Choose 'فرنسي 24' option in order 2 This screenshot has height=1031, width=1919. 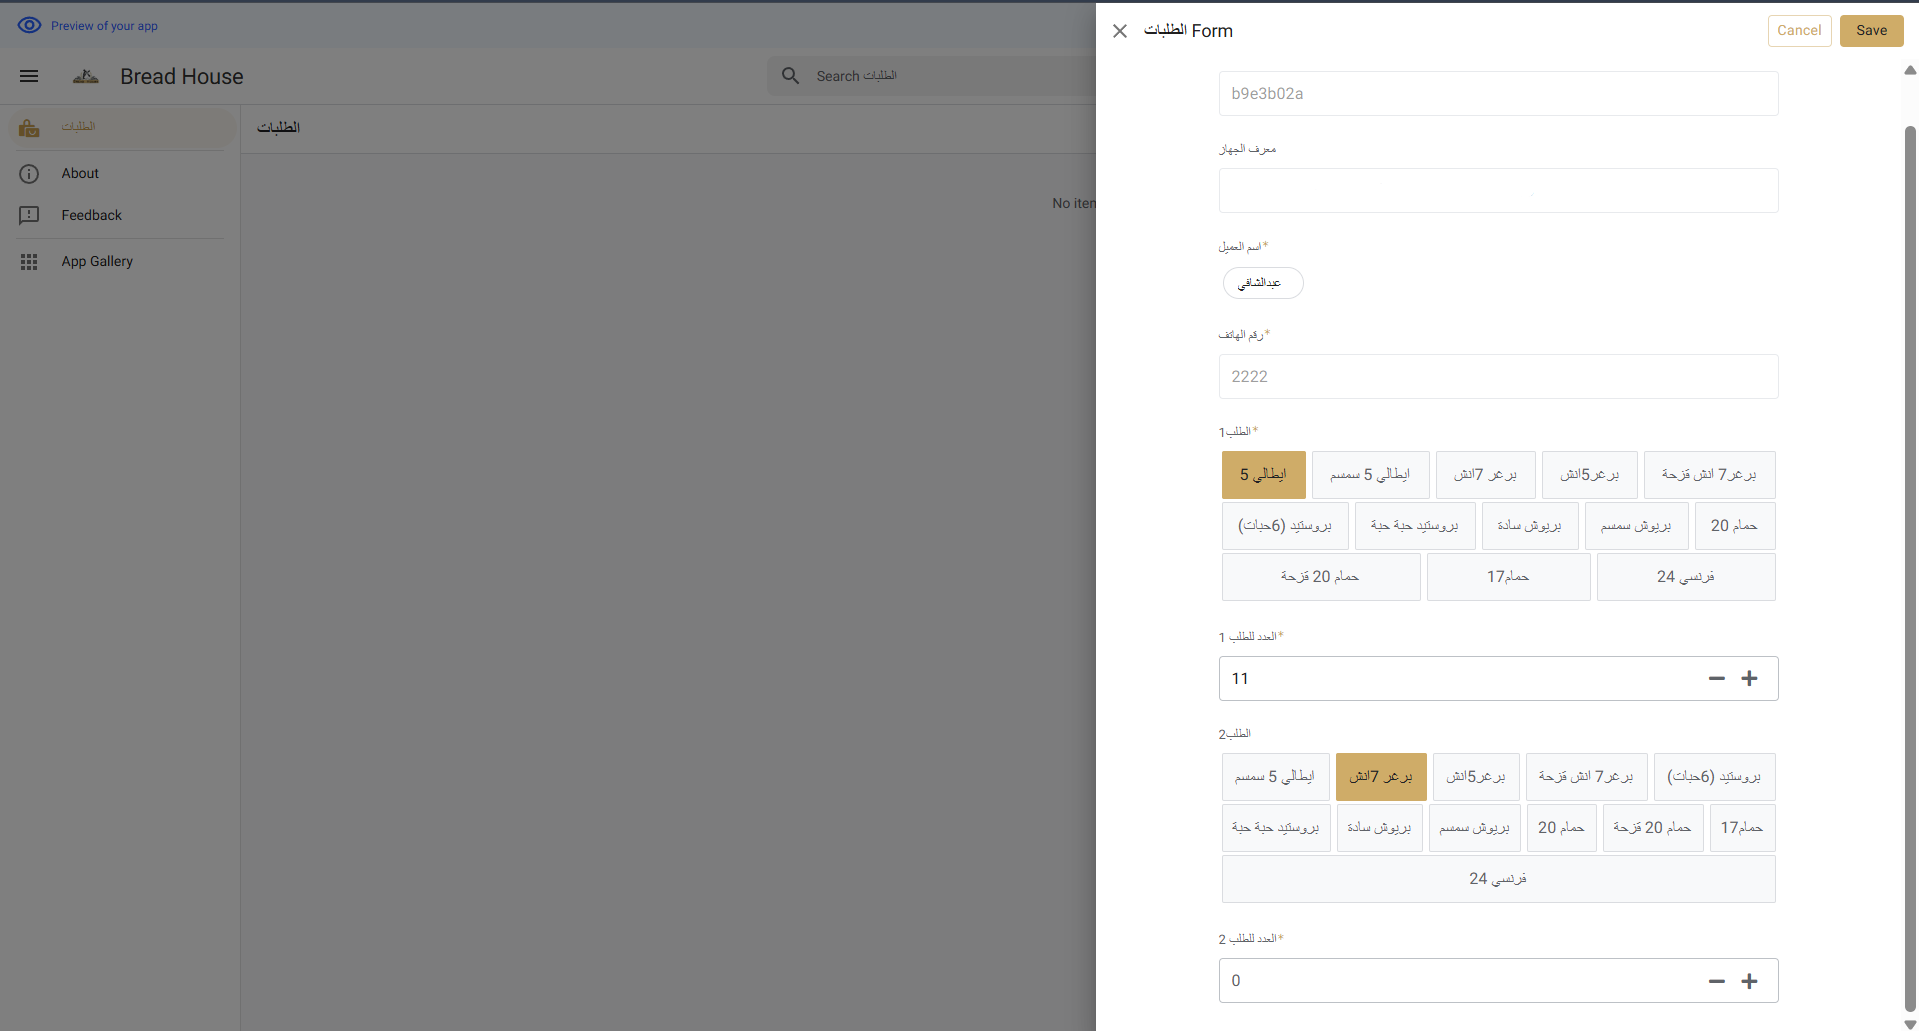[1497, 879]
